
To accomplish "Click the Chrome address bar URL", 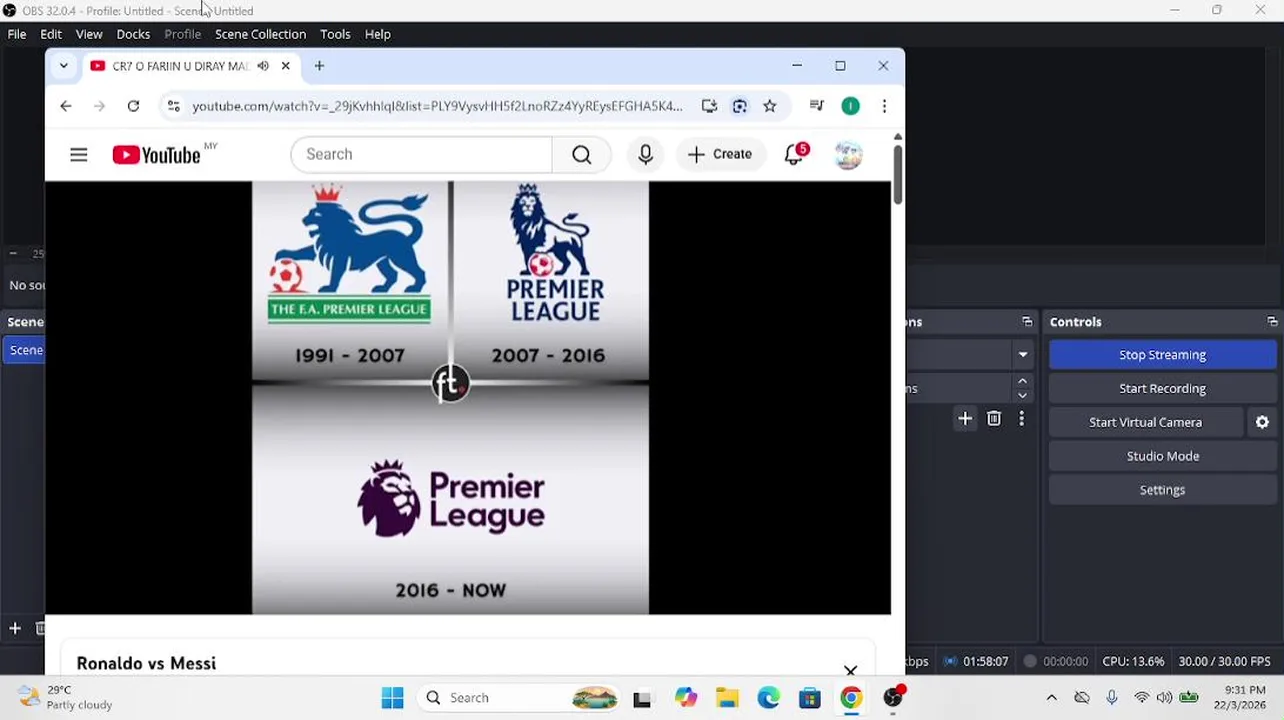I will pyautogui.click(x=437, y=106).
